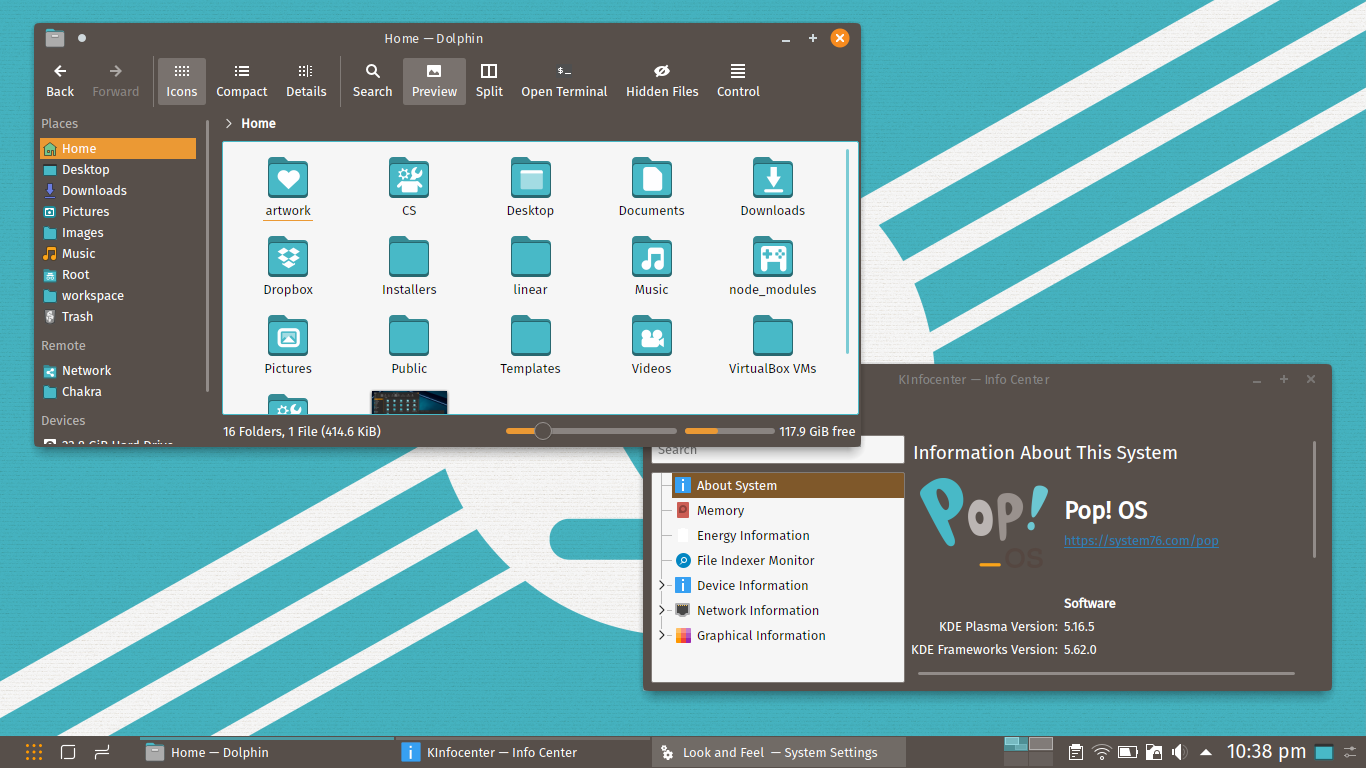This screenshot has width=1366, height=768.
Task: Open volume speaker tray icon
Action: (x=1180, y=752)
